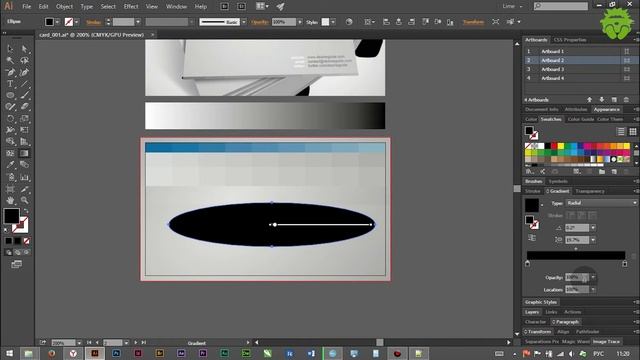Open the gradient angle dropdown arrow
This screenshot has height=360, width=640.
pyautogui.click(x=593, y=228)
